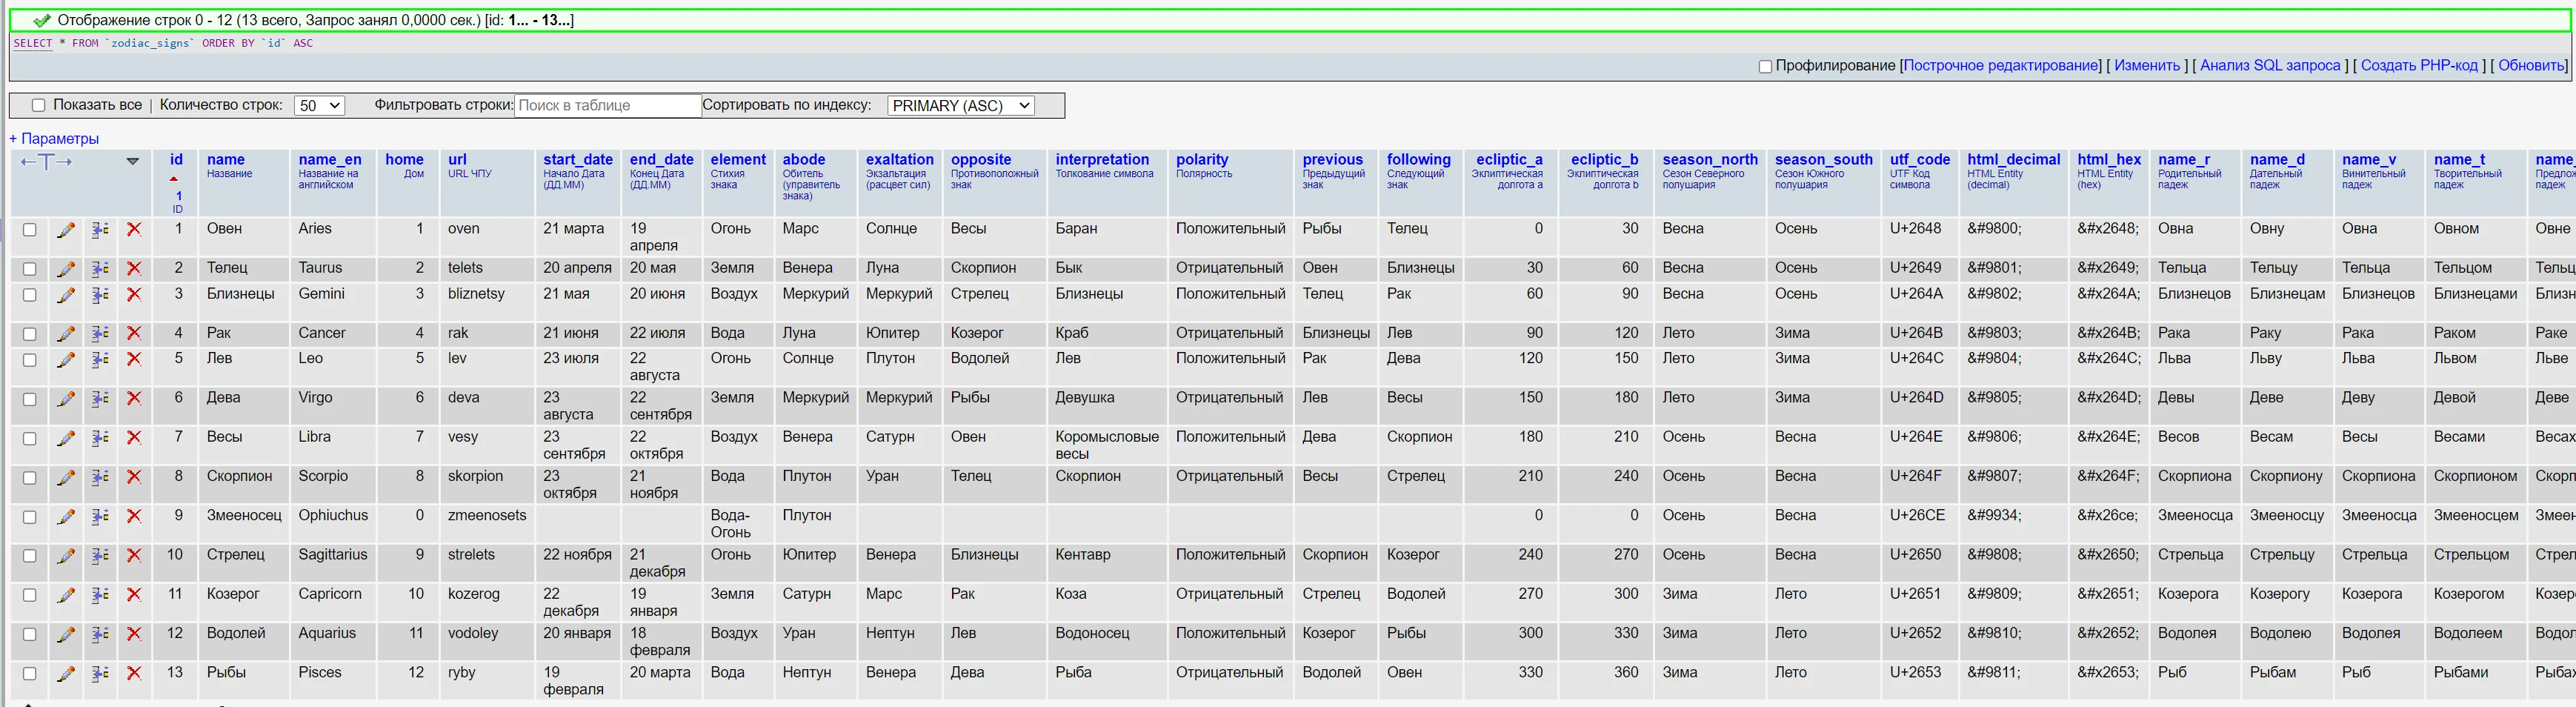Viewport: 2576px width, 707px height.
Task: Sort table by polarity column header
Action: pos(1202,159)
